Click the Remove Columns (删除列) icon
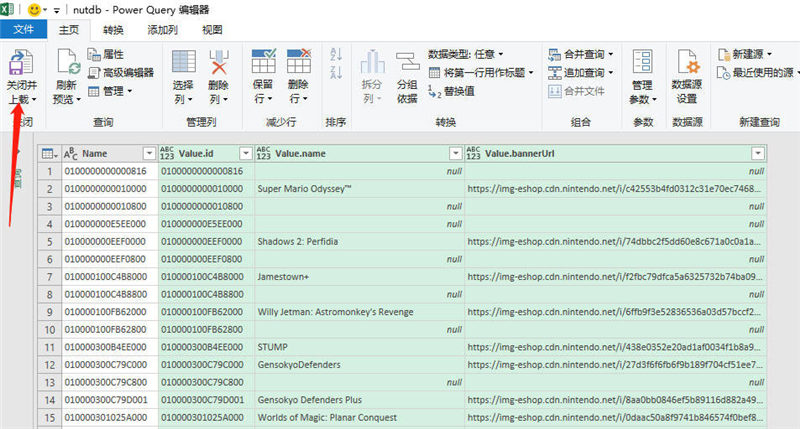The width and height of the screenshot is (800, 429). click(x=219, y=62)
